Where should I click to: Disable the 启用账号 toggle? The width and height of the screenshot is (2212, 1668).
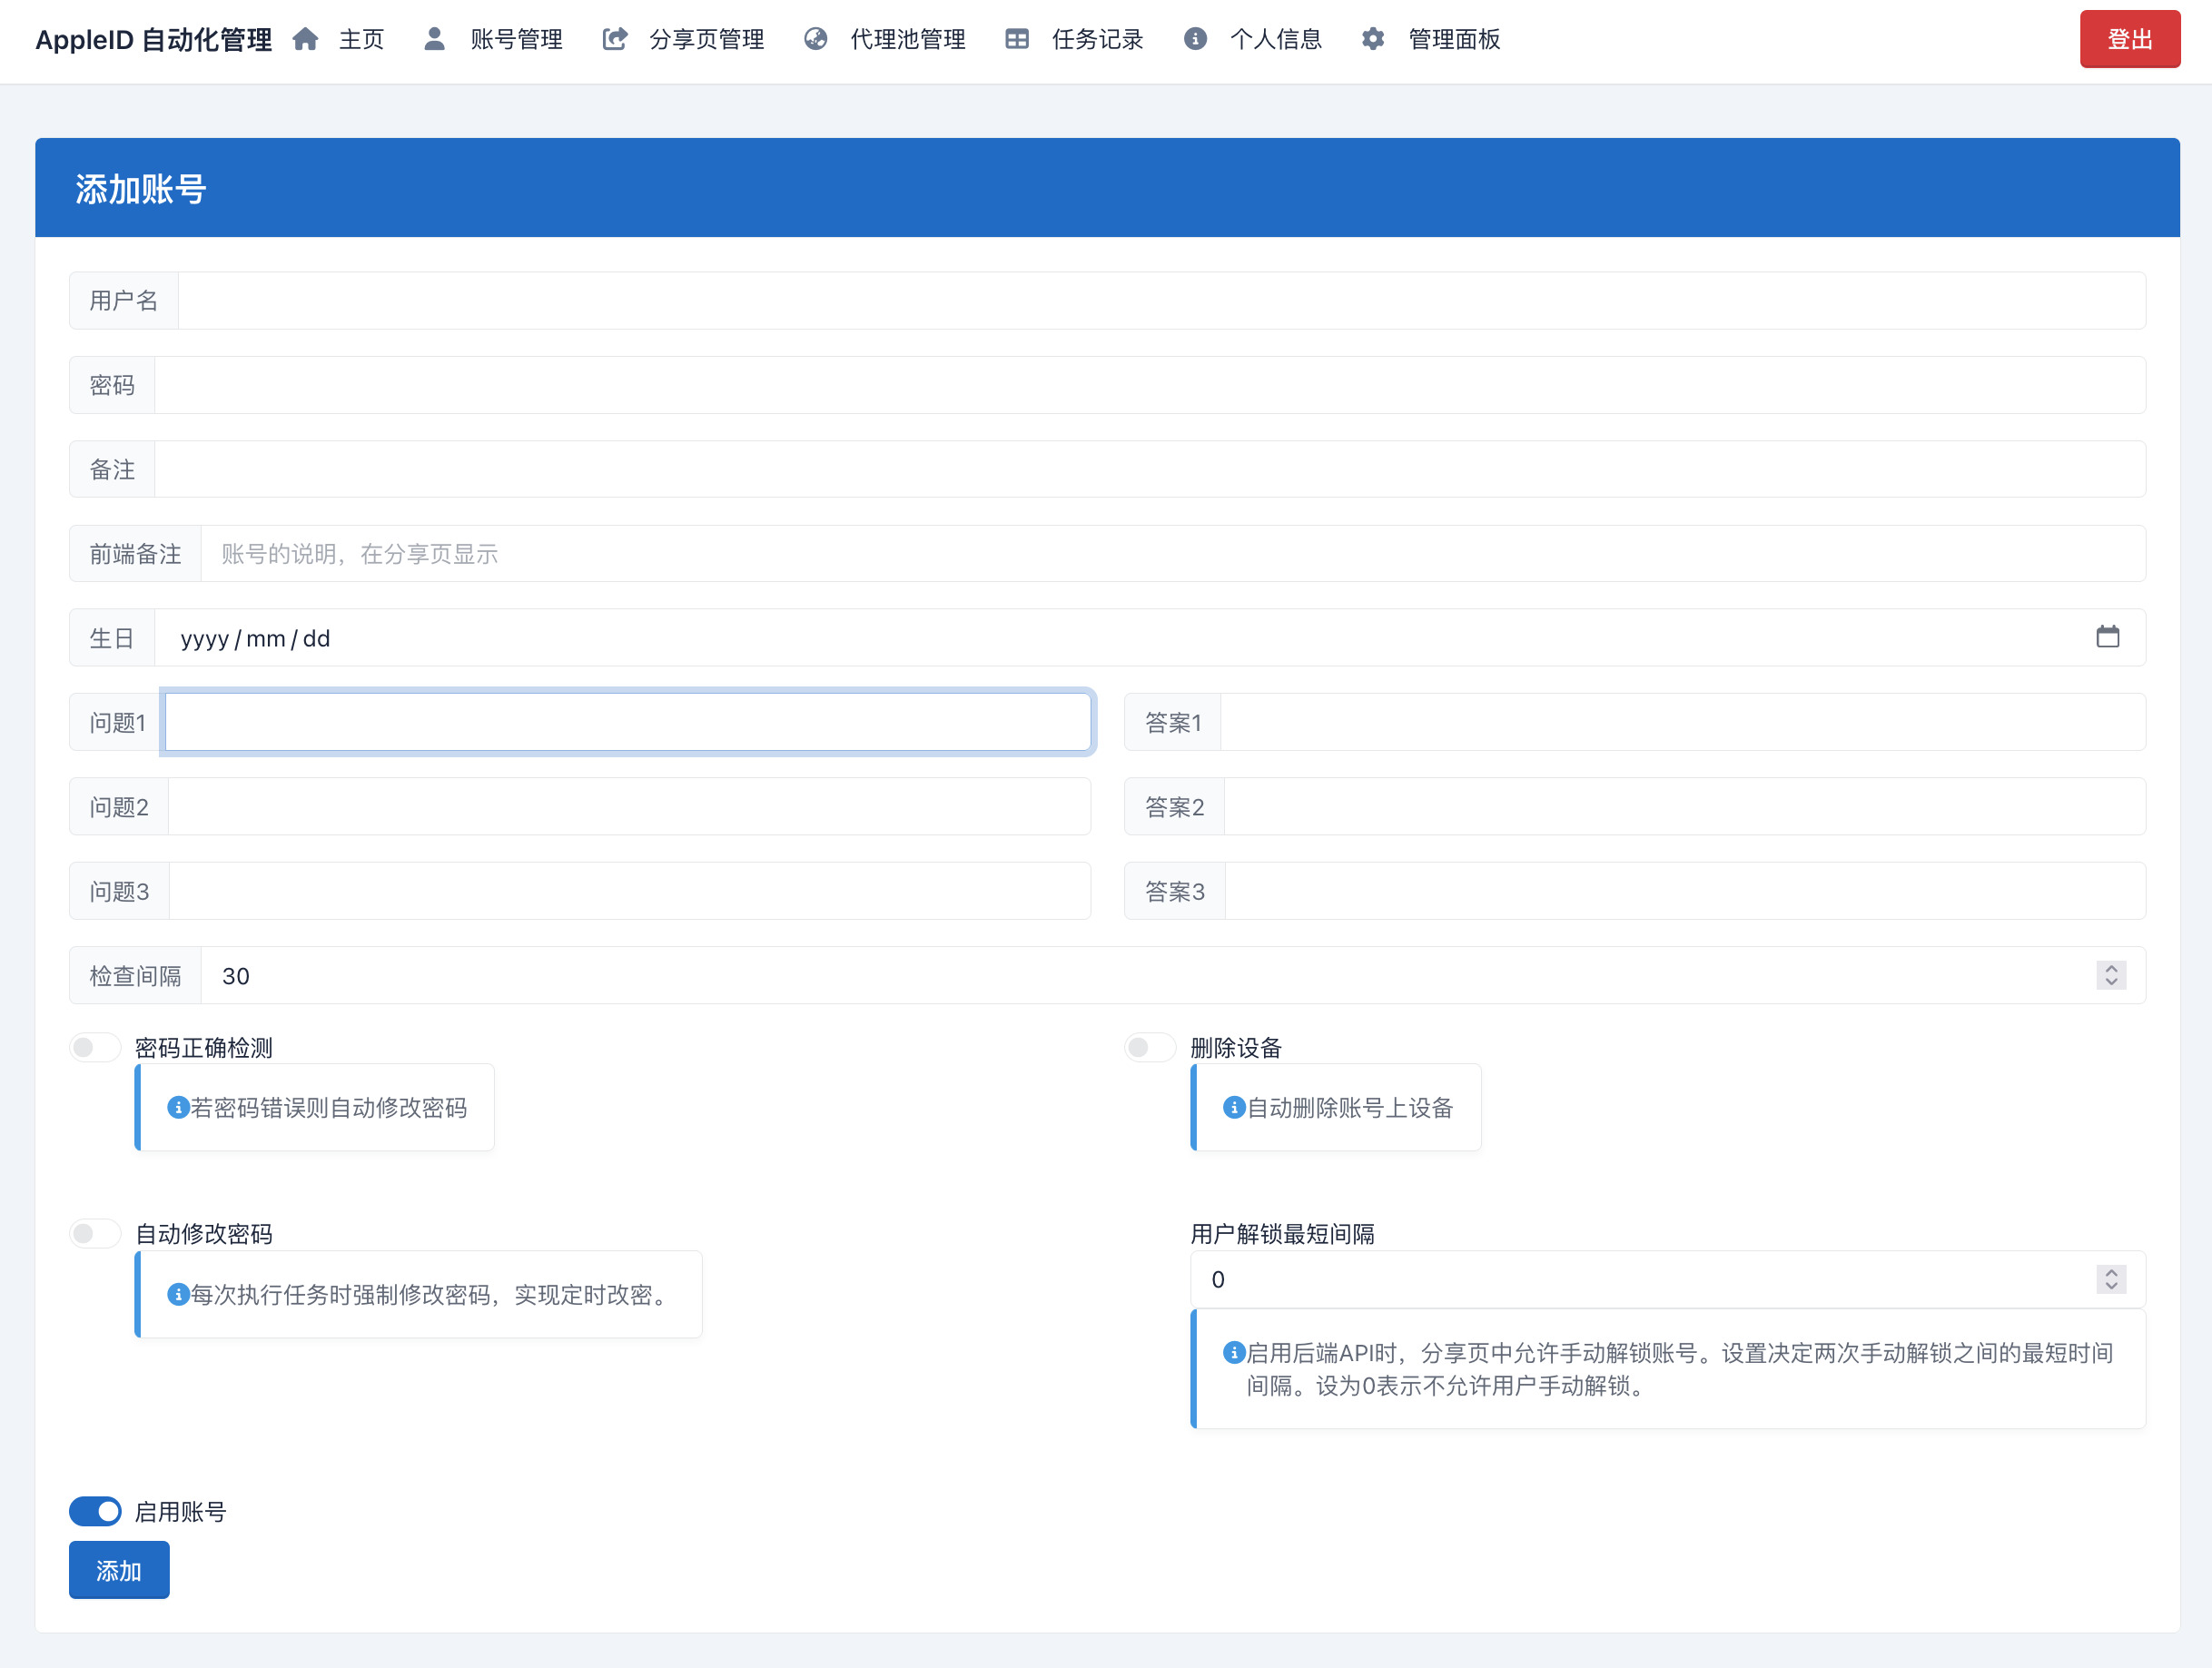pyautogui.click(x=95, y=1511)
